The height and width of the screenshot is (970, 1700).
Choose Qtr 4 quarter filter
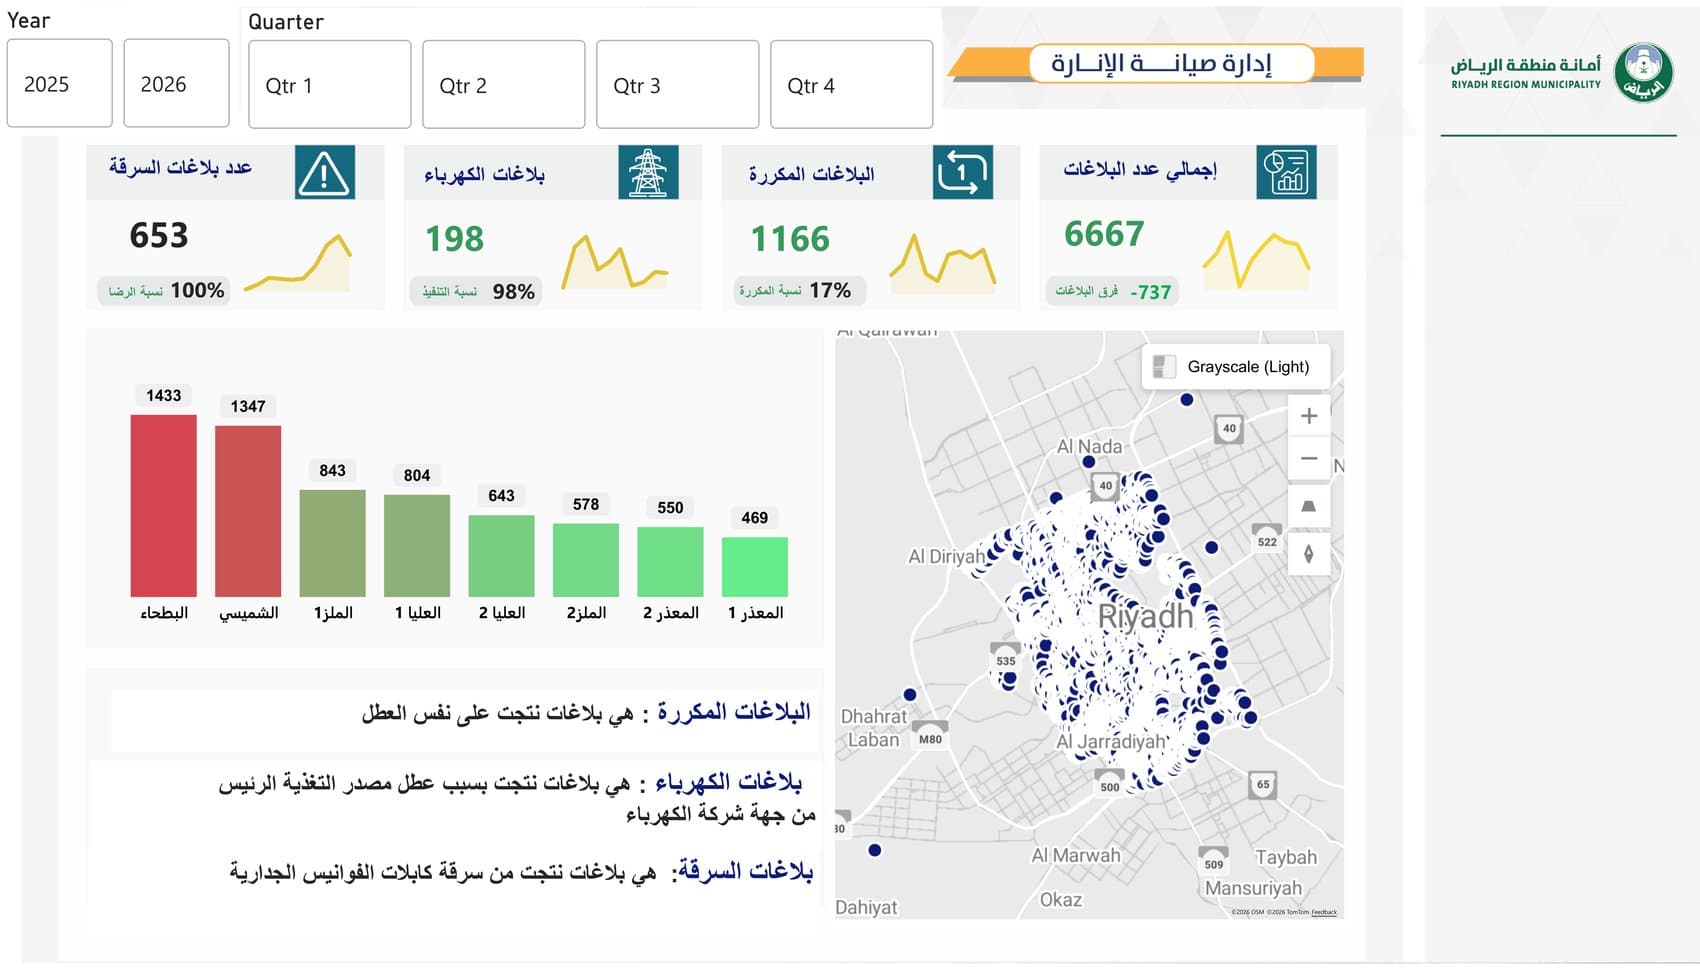coord(851,85)
